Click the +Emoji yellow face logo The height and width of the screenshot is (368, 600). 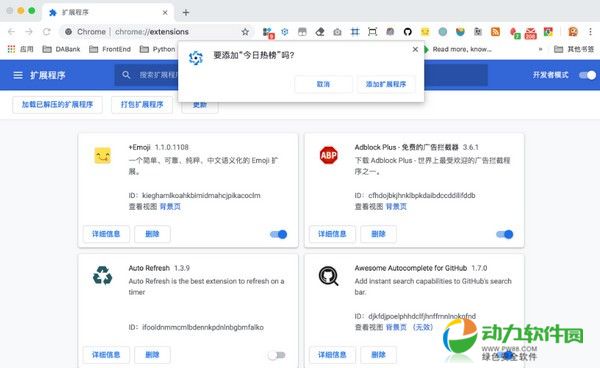click(x=103, y=155)
